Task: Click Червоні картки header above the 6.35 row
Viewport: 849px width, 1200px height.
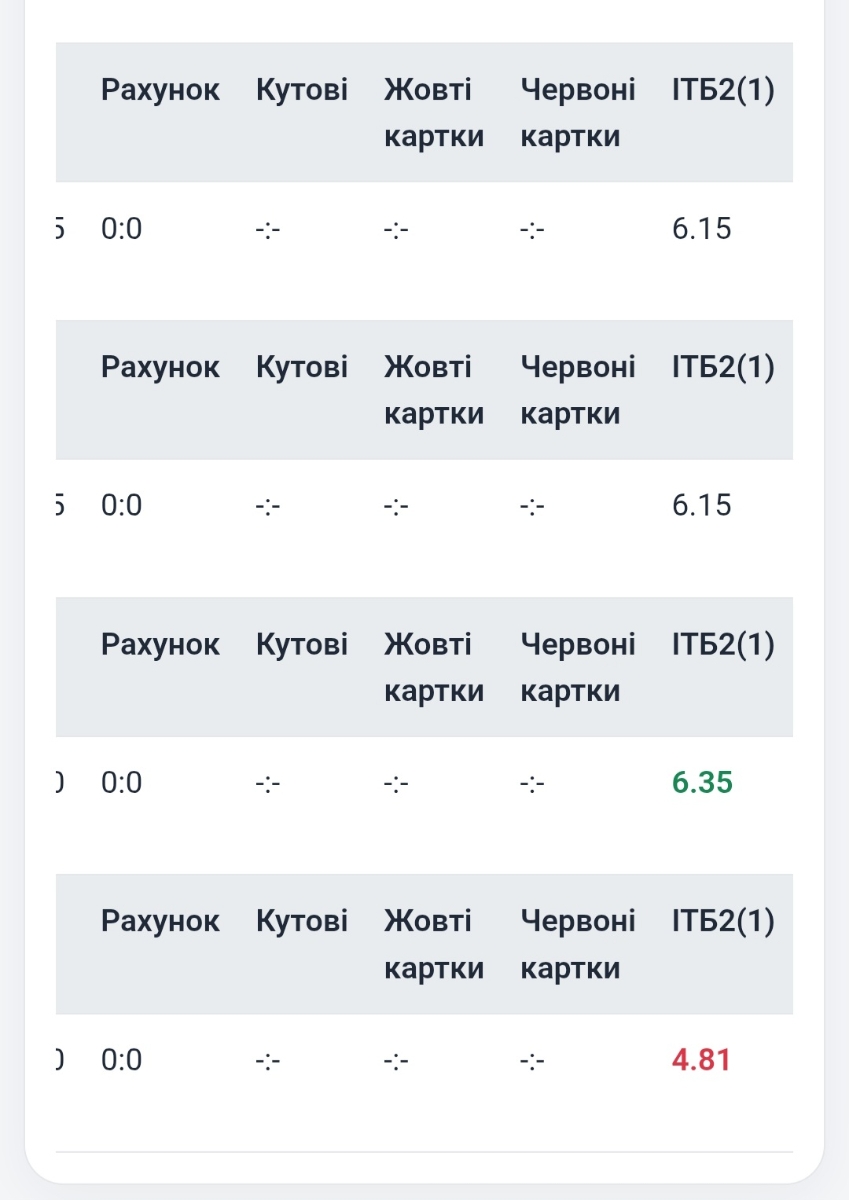Action: click(577, 667)
